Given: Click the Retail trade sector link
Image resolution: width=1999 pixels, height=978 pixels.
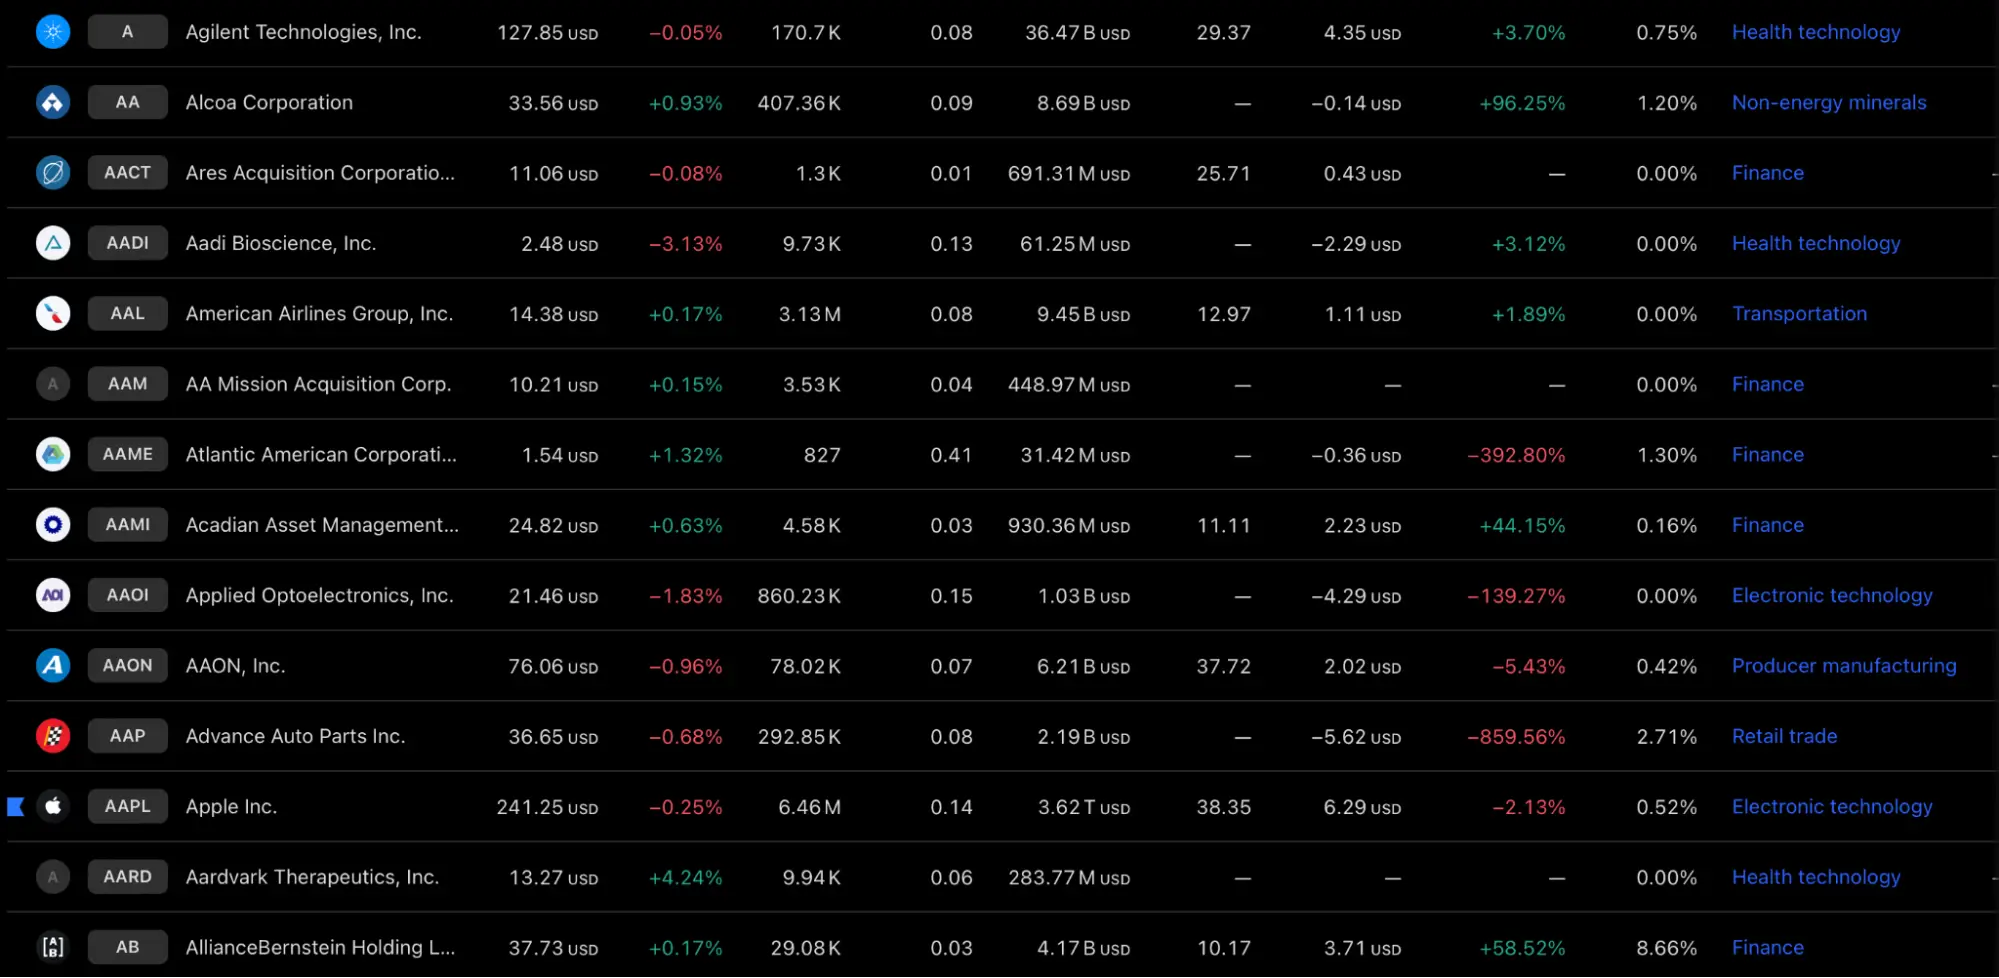Looking at the screenshot, I should (x=1784, y=736).
